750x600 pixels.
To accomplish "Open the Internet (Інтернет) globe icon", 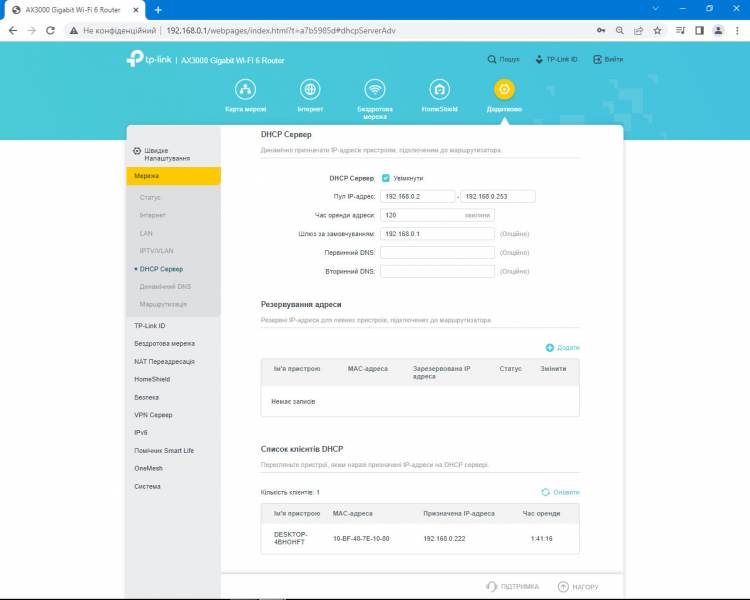I will 310,89.
